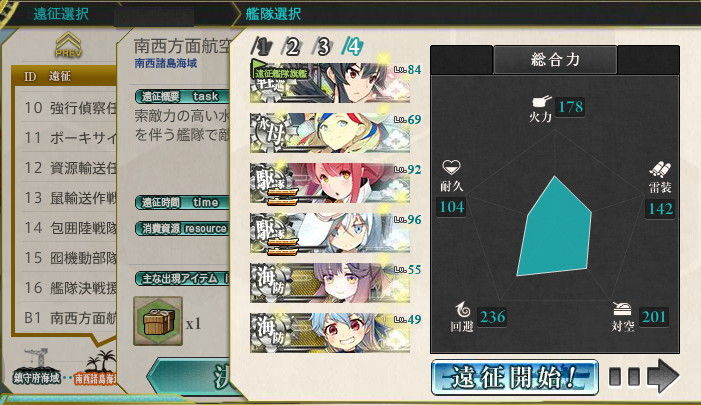This screenshot has height=405, width=701.
Task: Click the PREV up-chevron icon
Action: (x=68, y=44)
